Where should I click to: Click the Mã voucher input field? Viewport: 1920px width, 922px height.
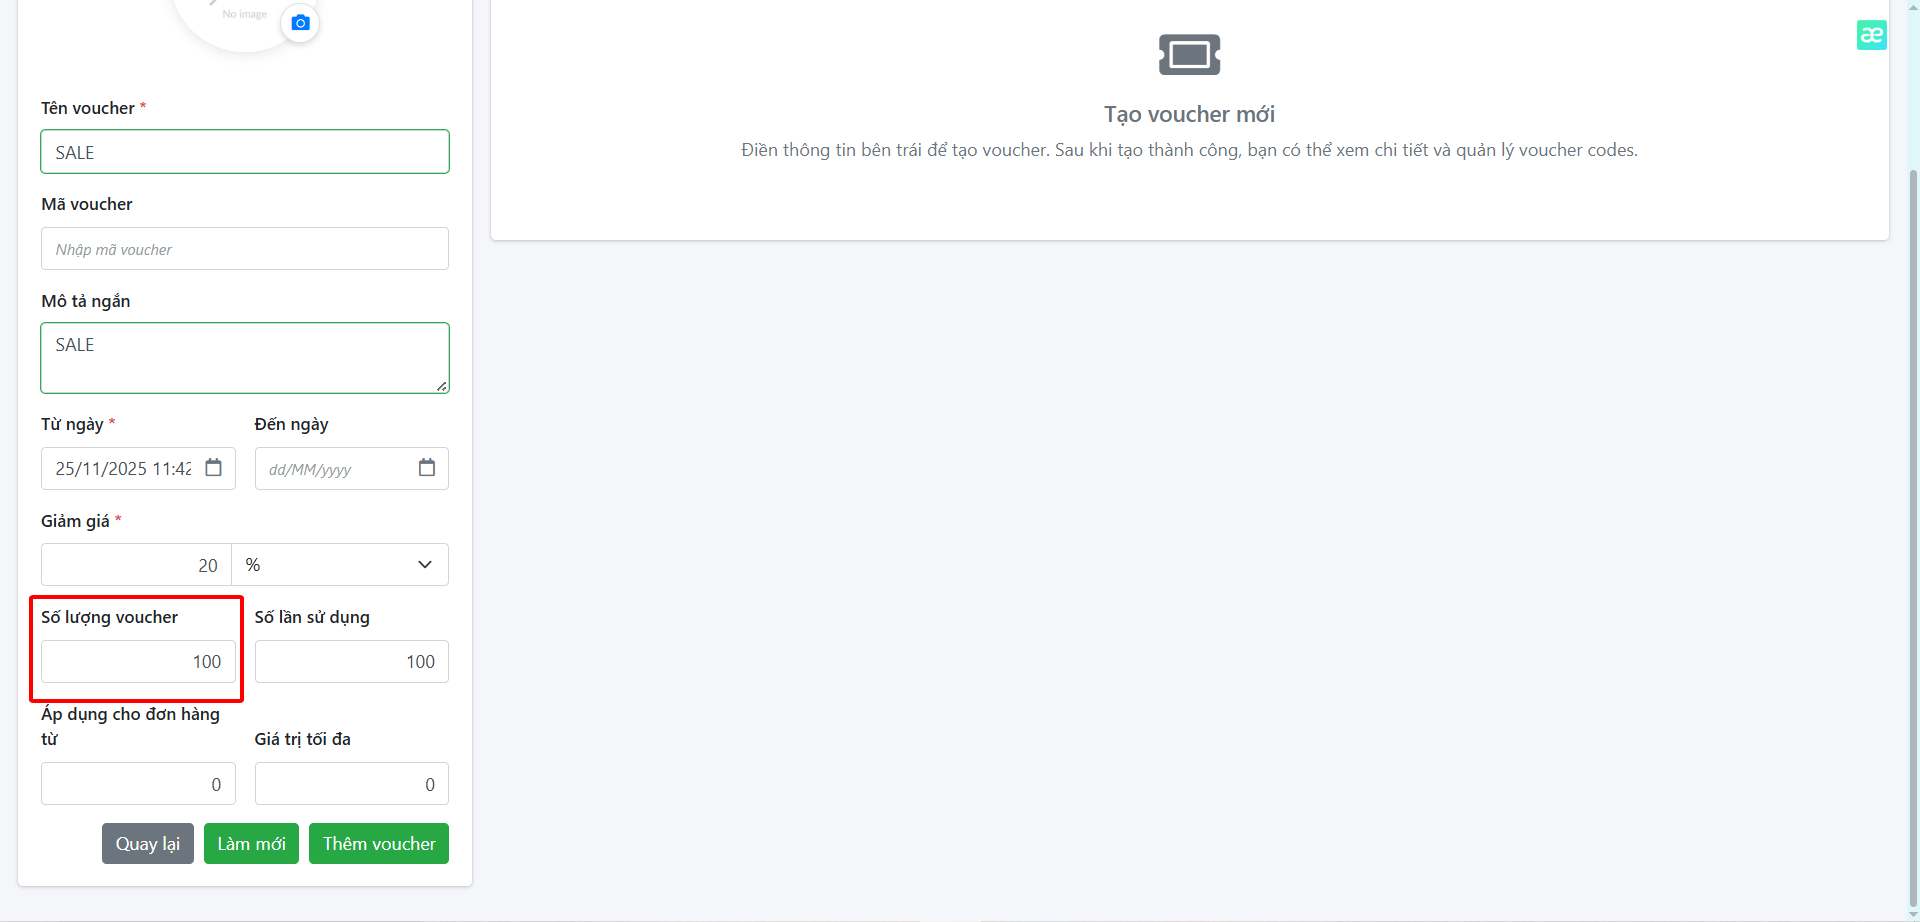pyautogui.click(x=245, y=249)
